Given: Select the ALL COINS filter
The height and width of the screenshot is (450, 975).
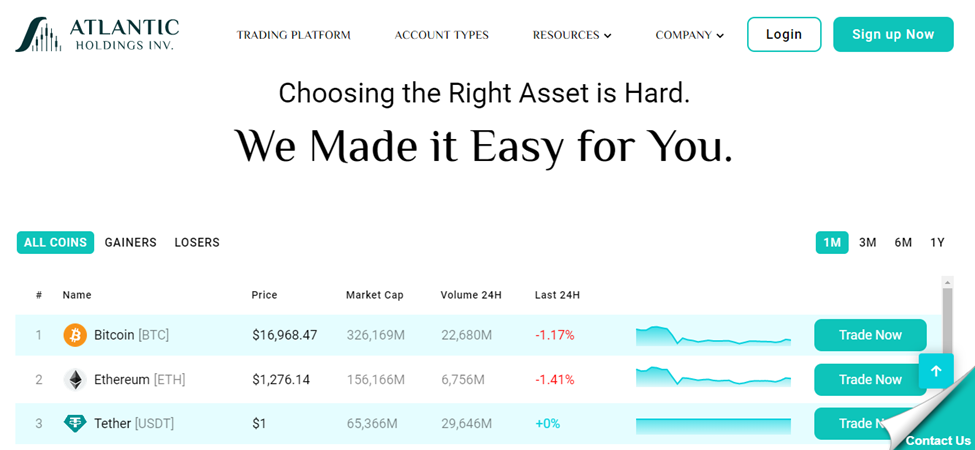Looking at the screenshot, I should tap(55, 242).
